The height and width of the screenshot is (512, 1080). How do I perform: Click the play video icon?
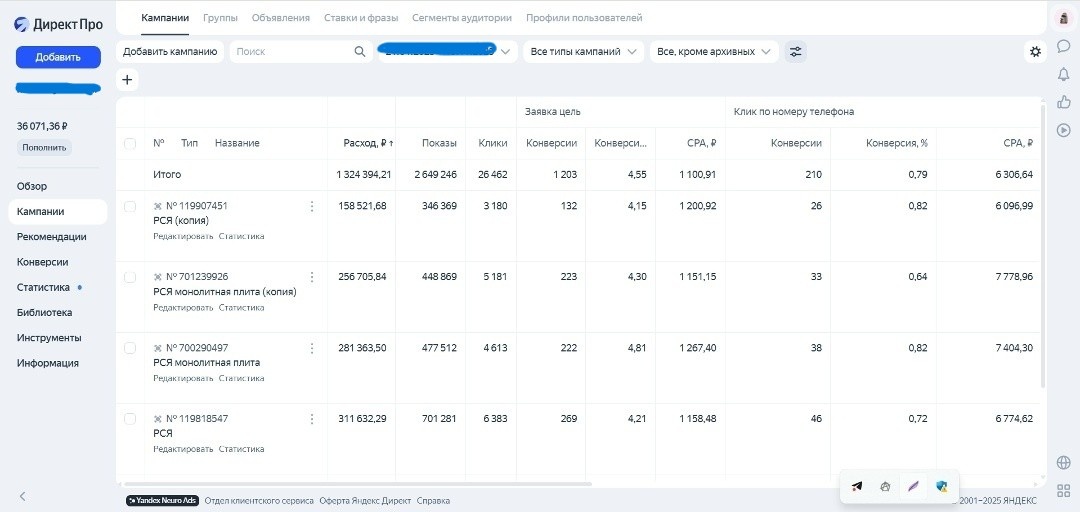click(1063, 130)
